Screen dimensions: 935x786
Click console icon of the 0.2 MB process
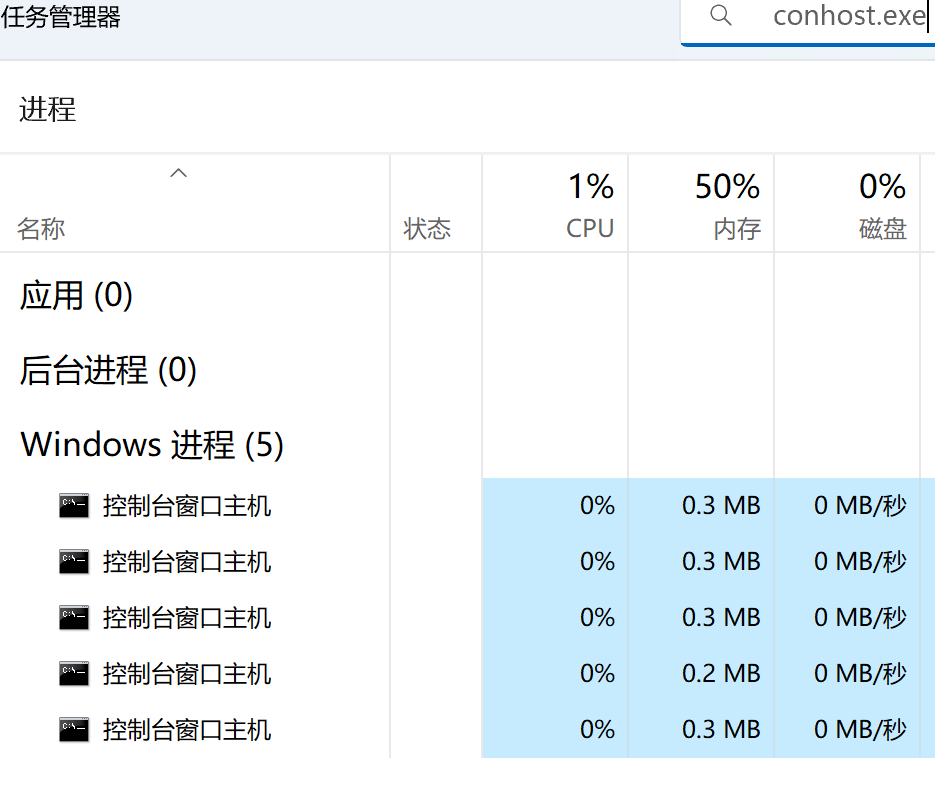(x=74, y=674)
